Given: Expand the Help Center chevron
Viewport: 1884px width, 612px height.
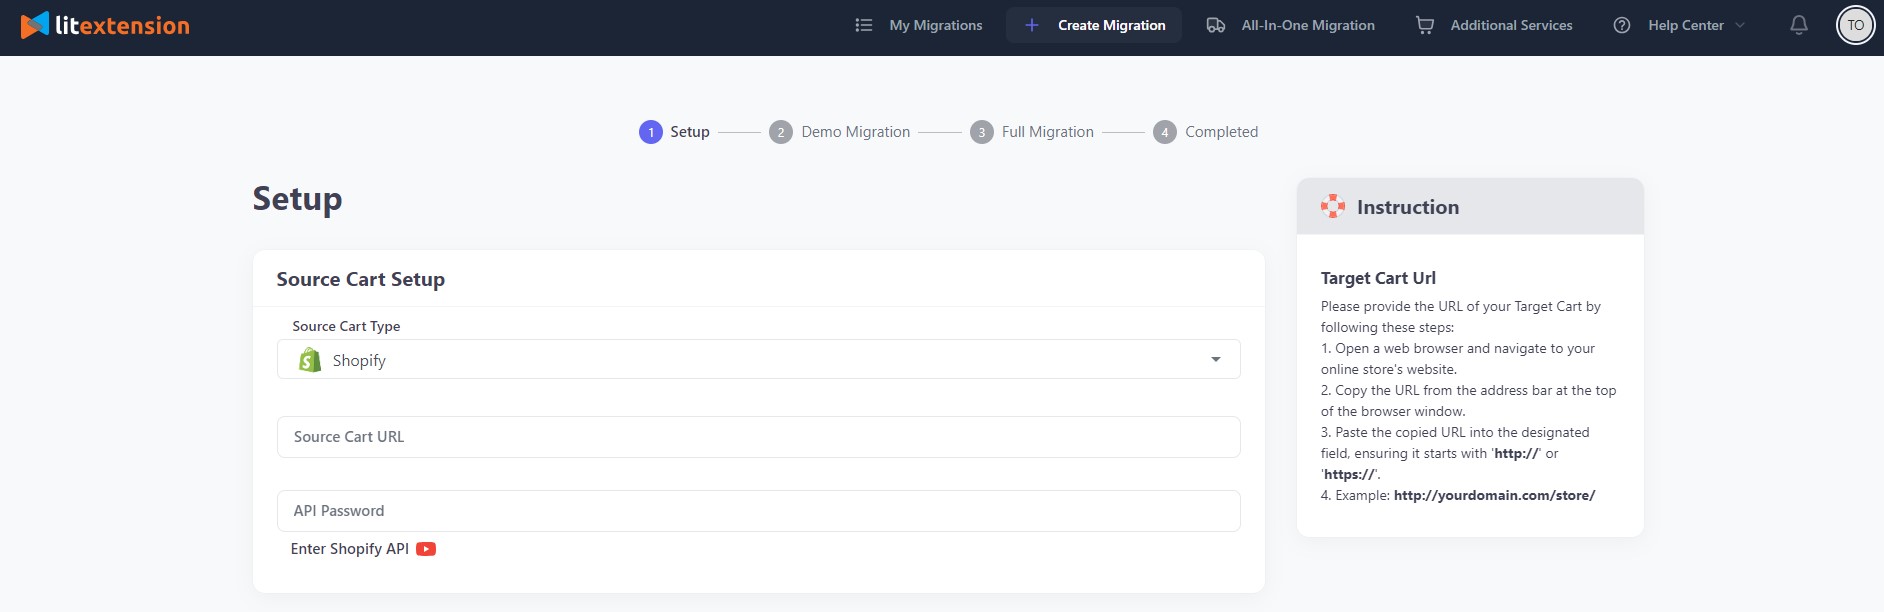Looking at the screenshot, I should 1740,26.
